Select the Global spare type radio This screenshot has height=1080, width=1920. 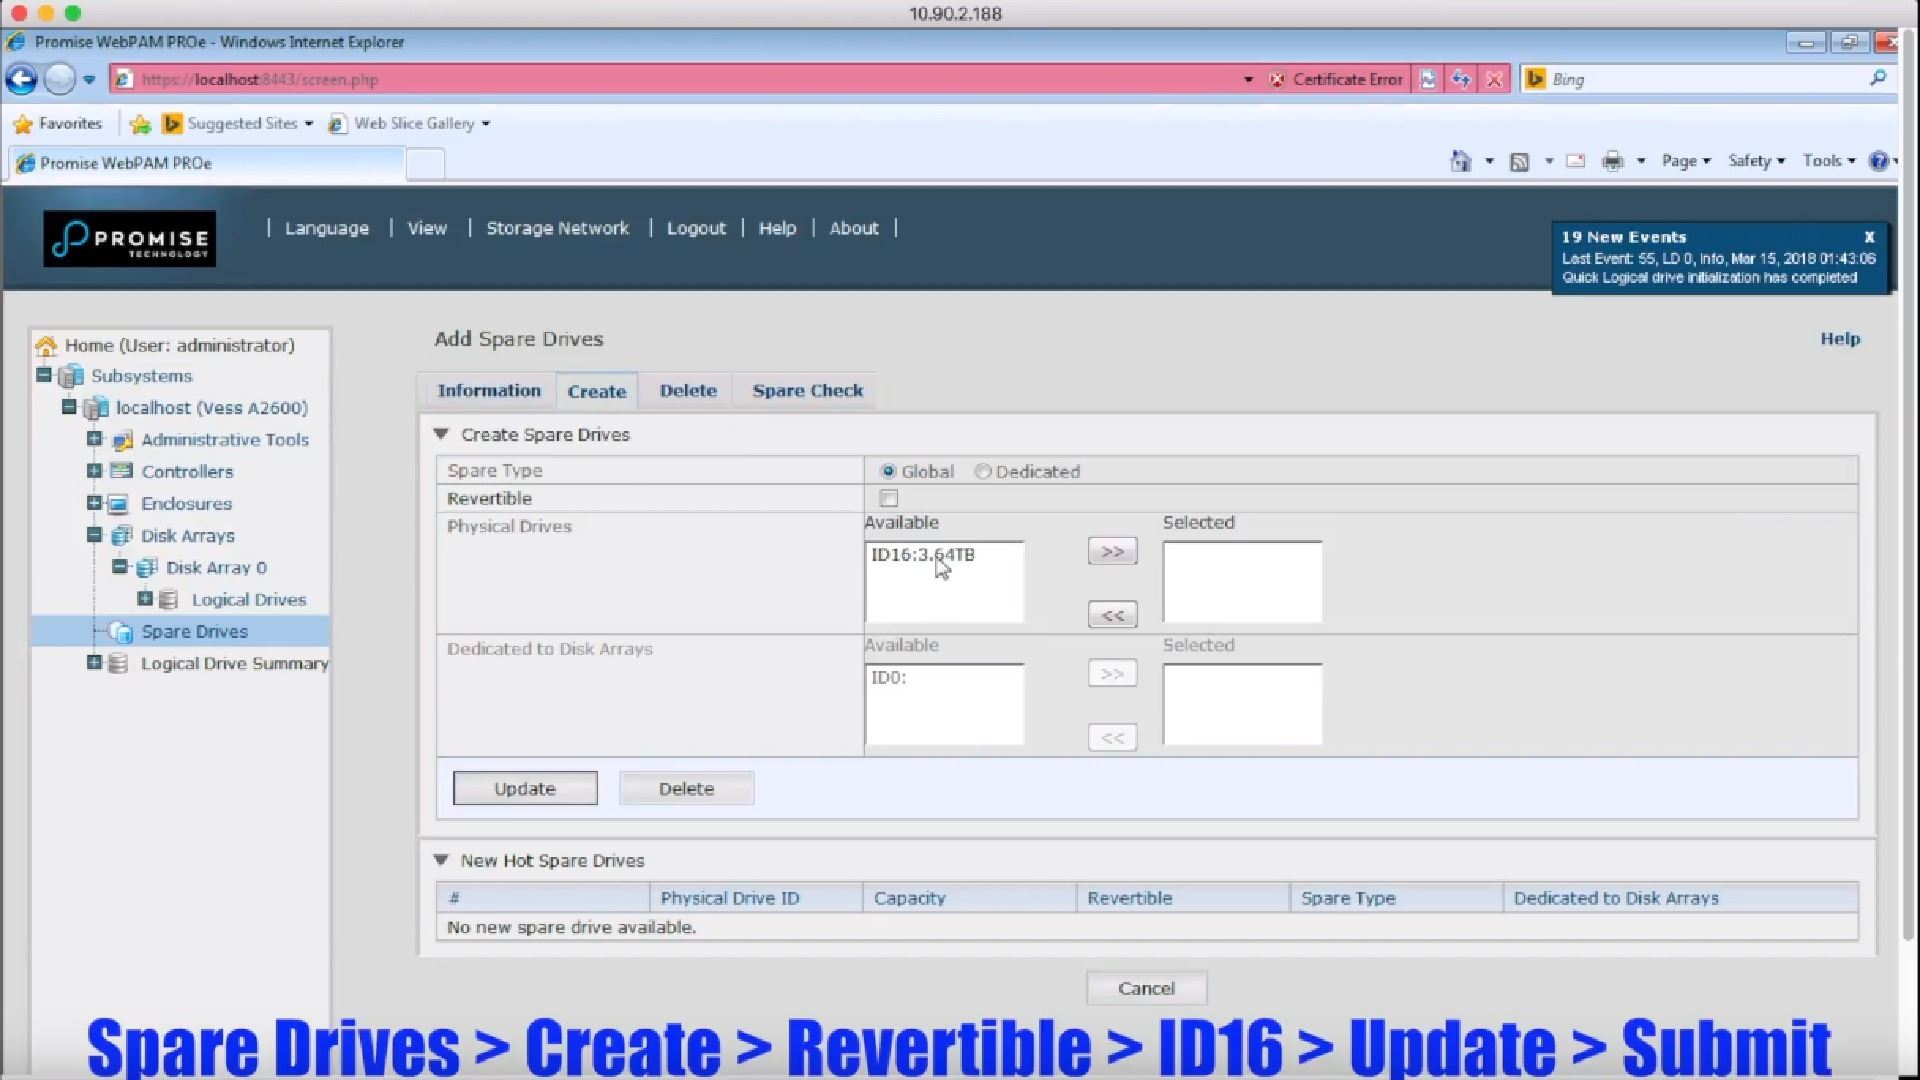click(x=888, y=472)
